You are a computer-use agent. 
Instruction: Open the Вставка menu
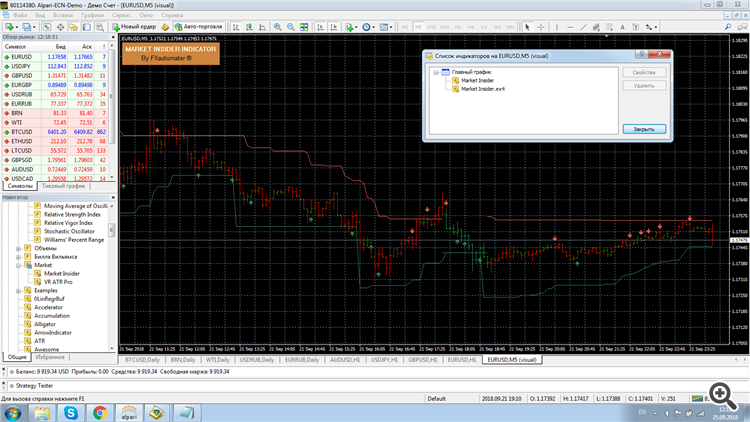63,15
